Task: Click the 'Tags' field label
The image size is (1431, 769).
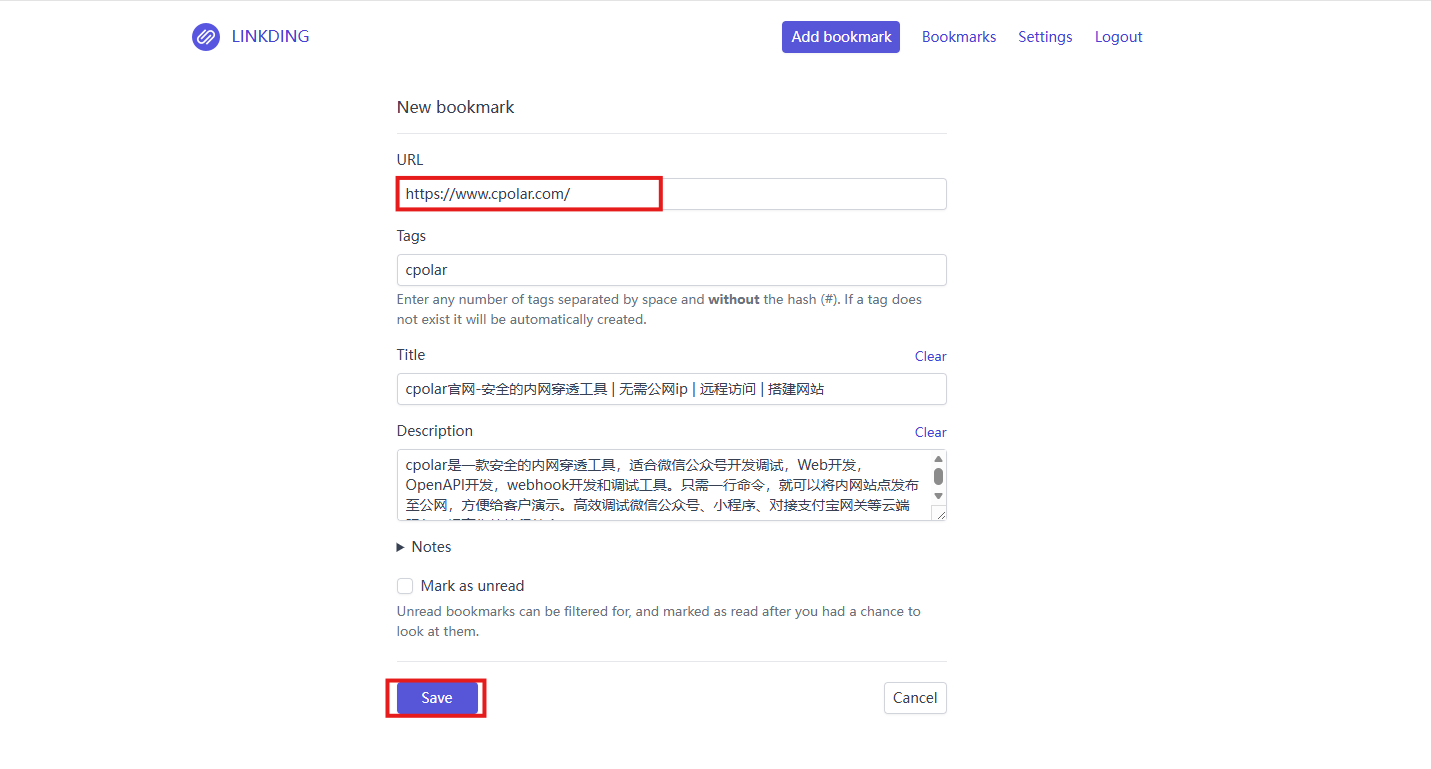Action: click(411, 236)
